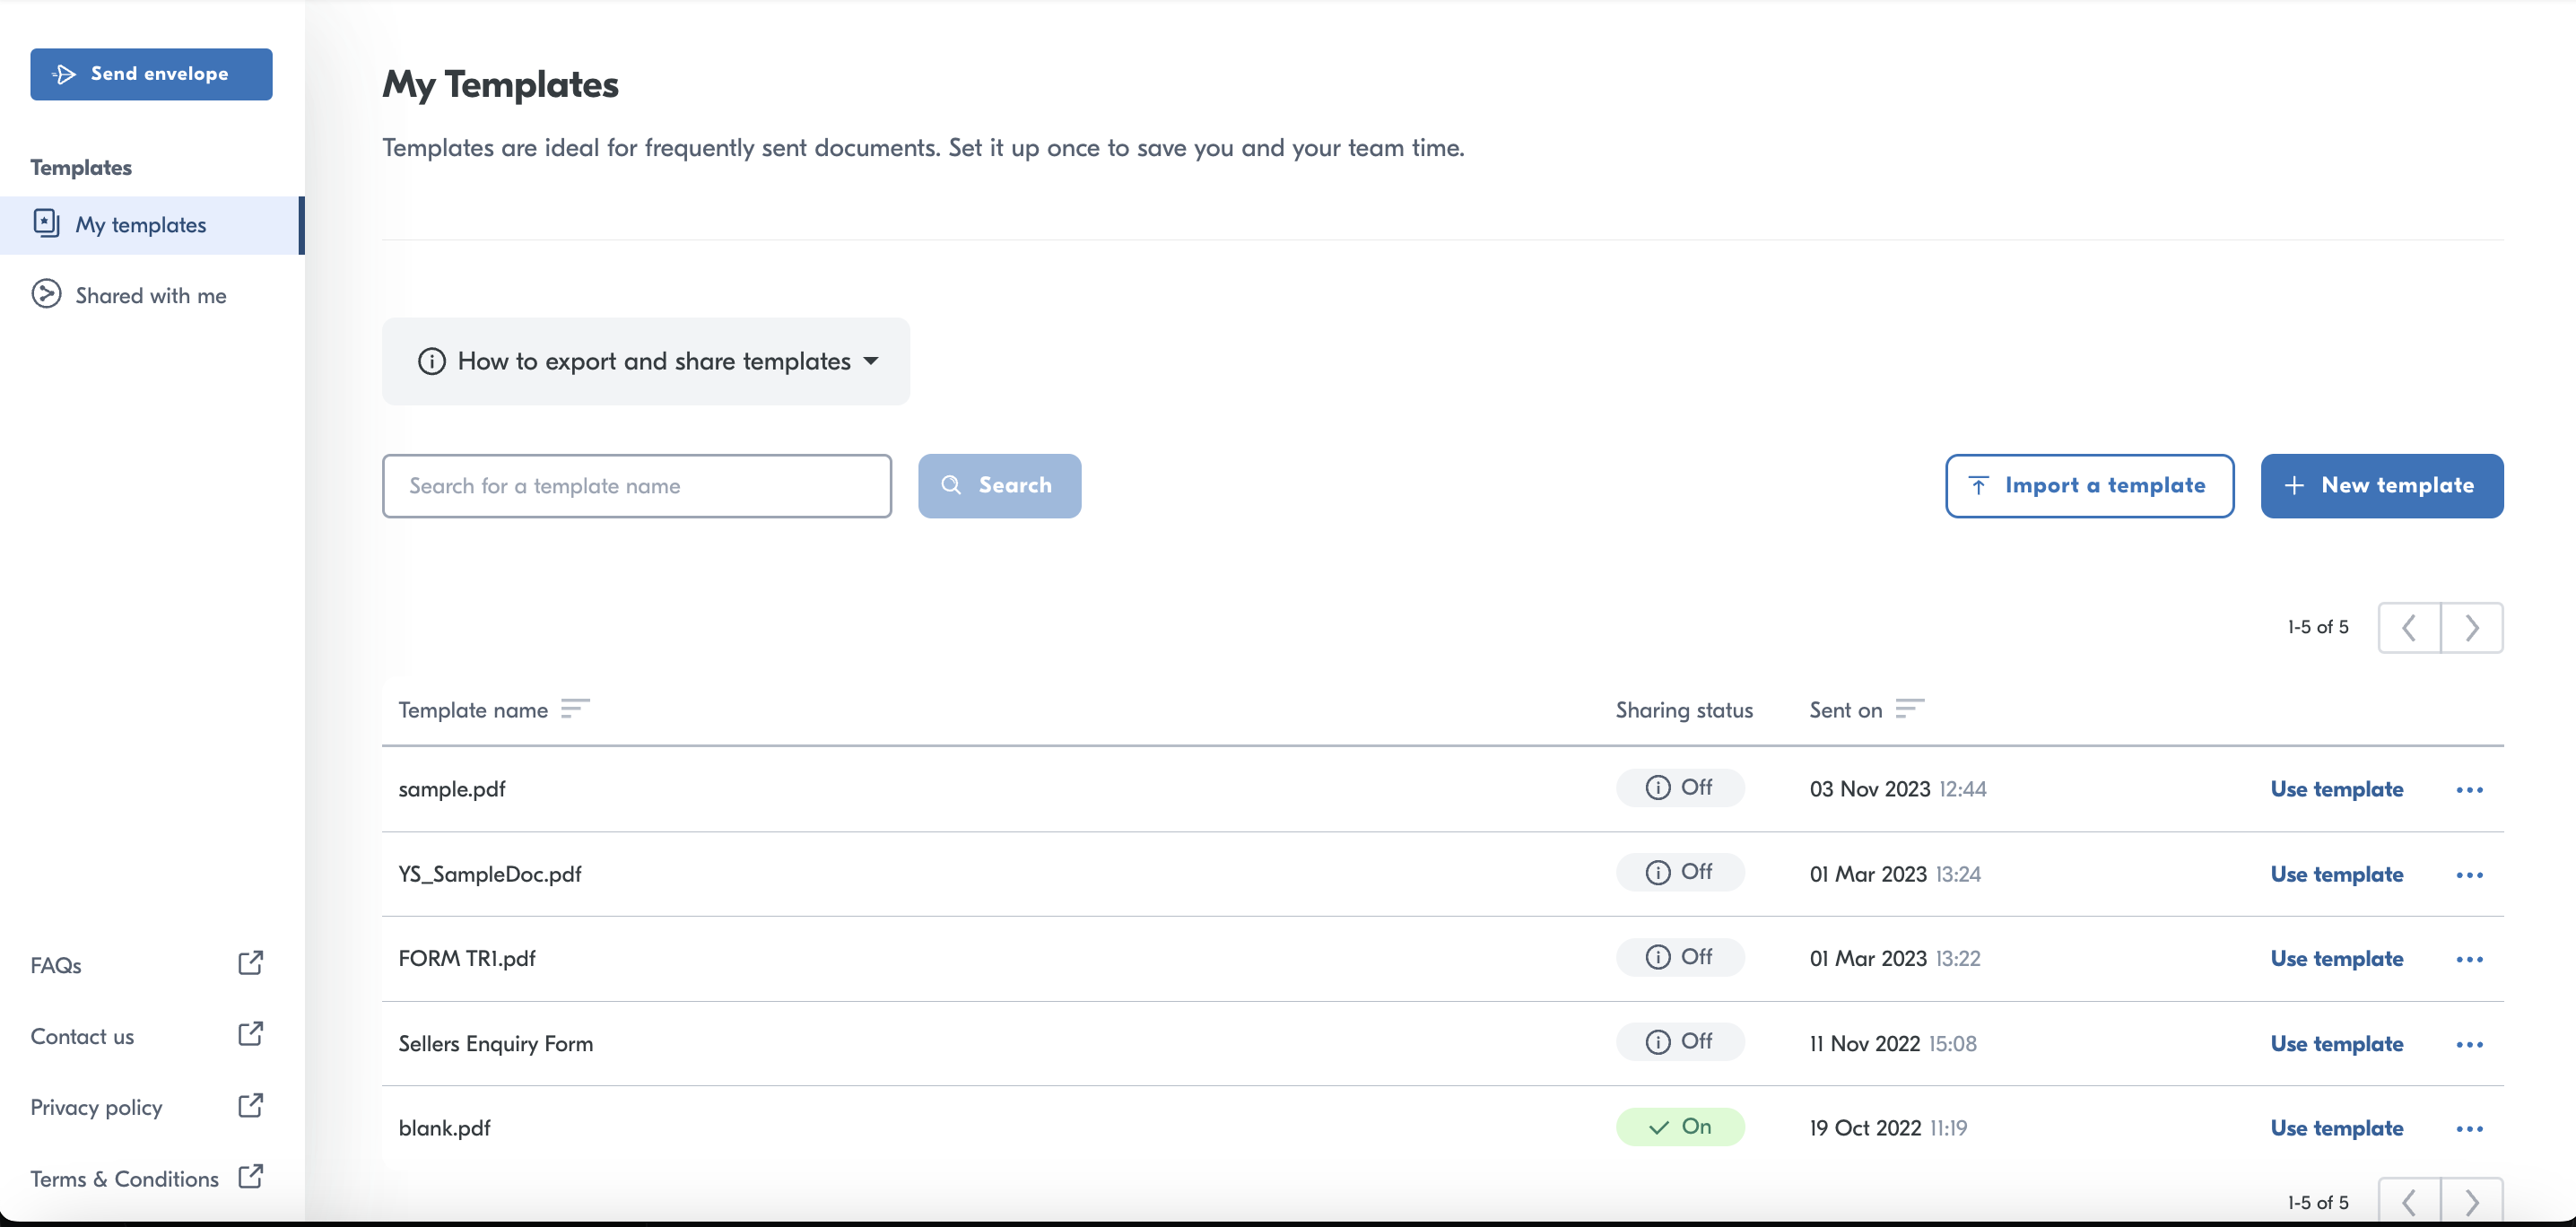
Task: Click the Template name column header
Action: (x=473, y=710)
